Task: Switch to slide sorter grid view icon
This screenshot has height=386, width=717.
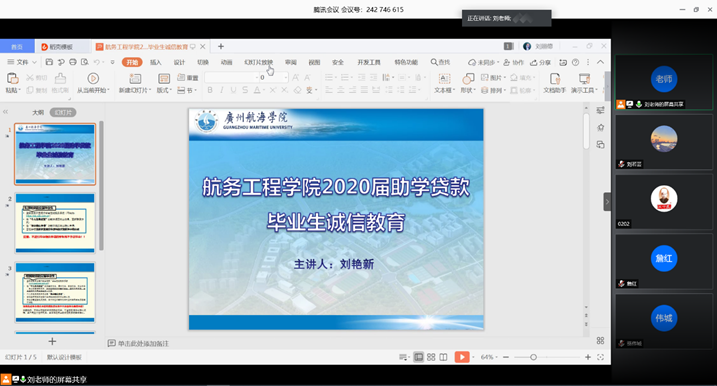Action: [431, 357]
